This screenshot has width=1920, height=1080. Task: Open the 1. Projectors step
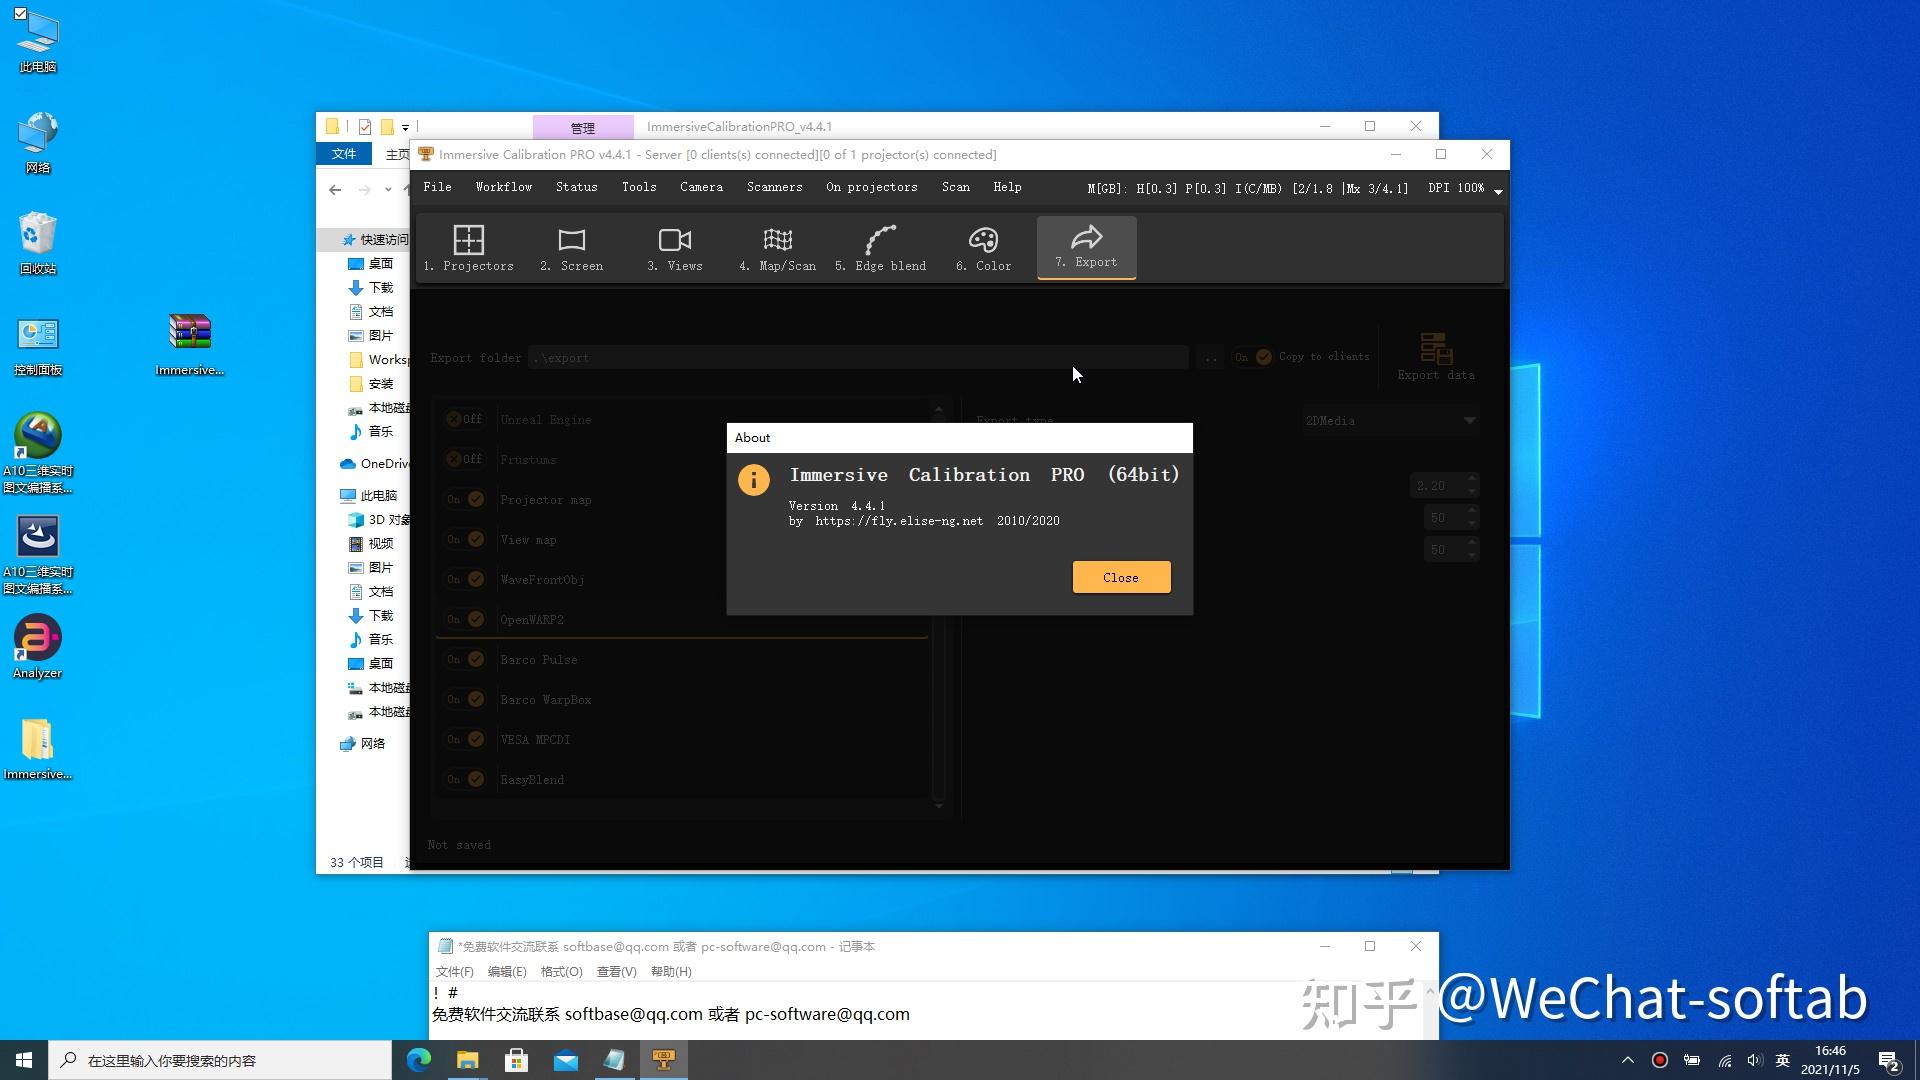pos(468,248)
